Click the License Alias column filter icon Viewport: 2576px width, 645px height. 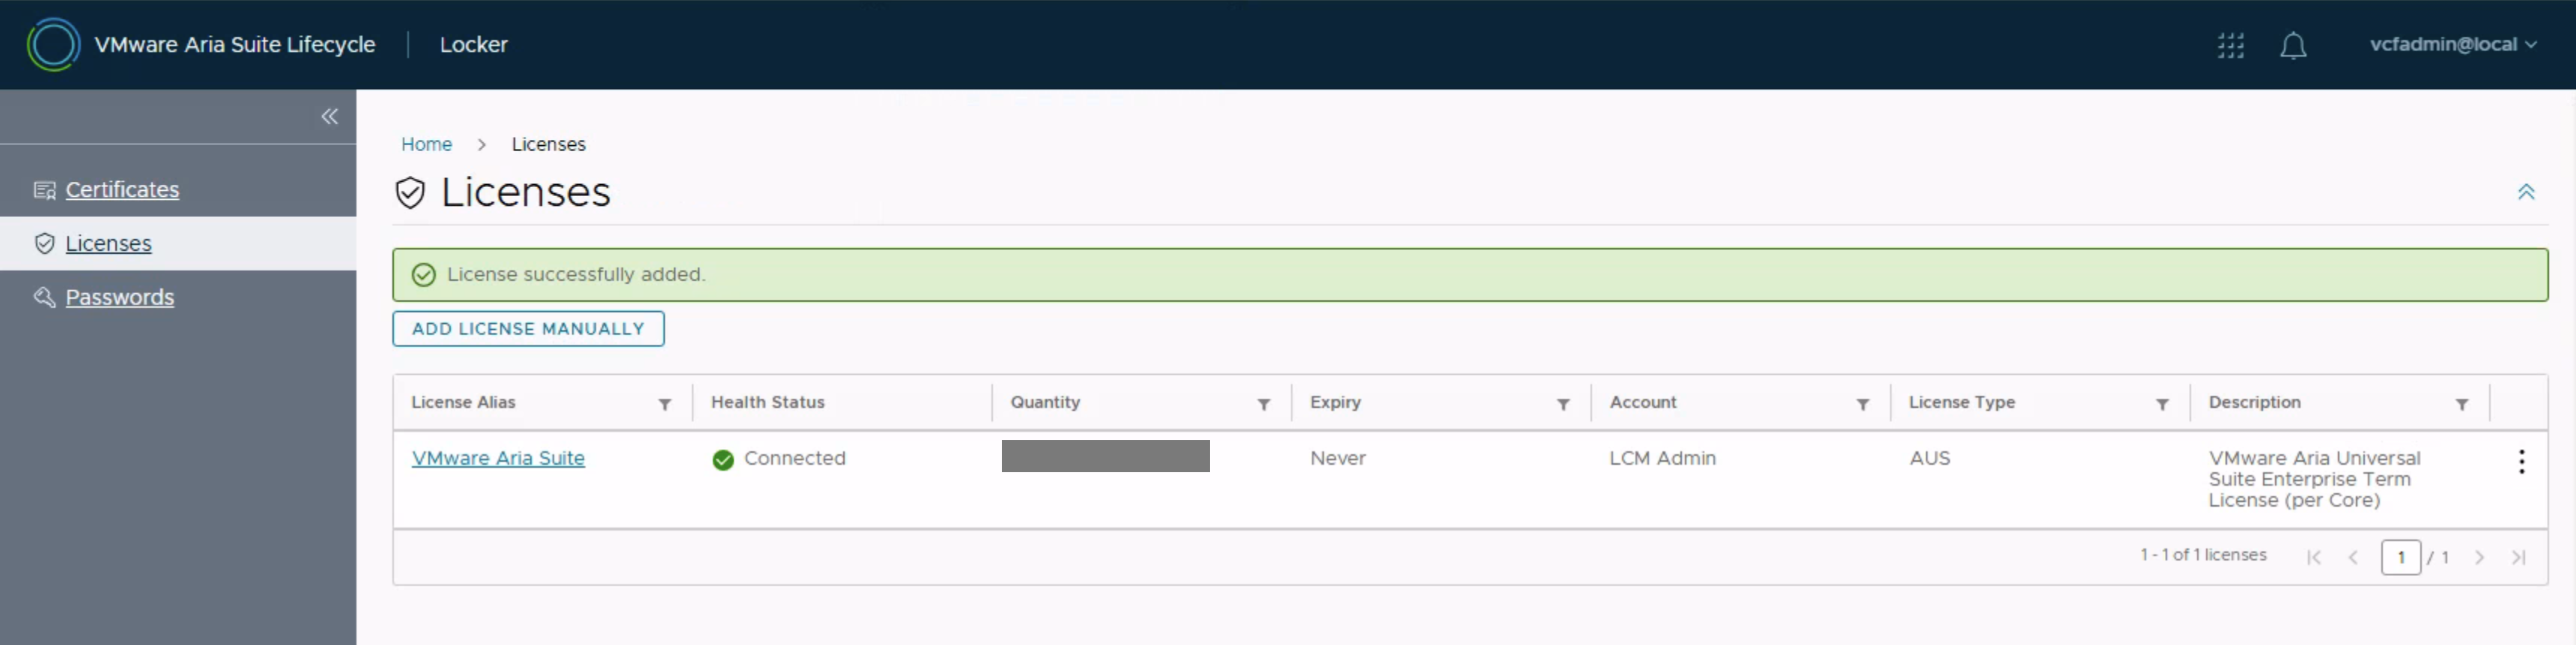[664, 404]
